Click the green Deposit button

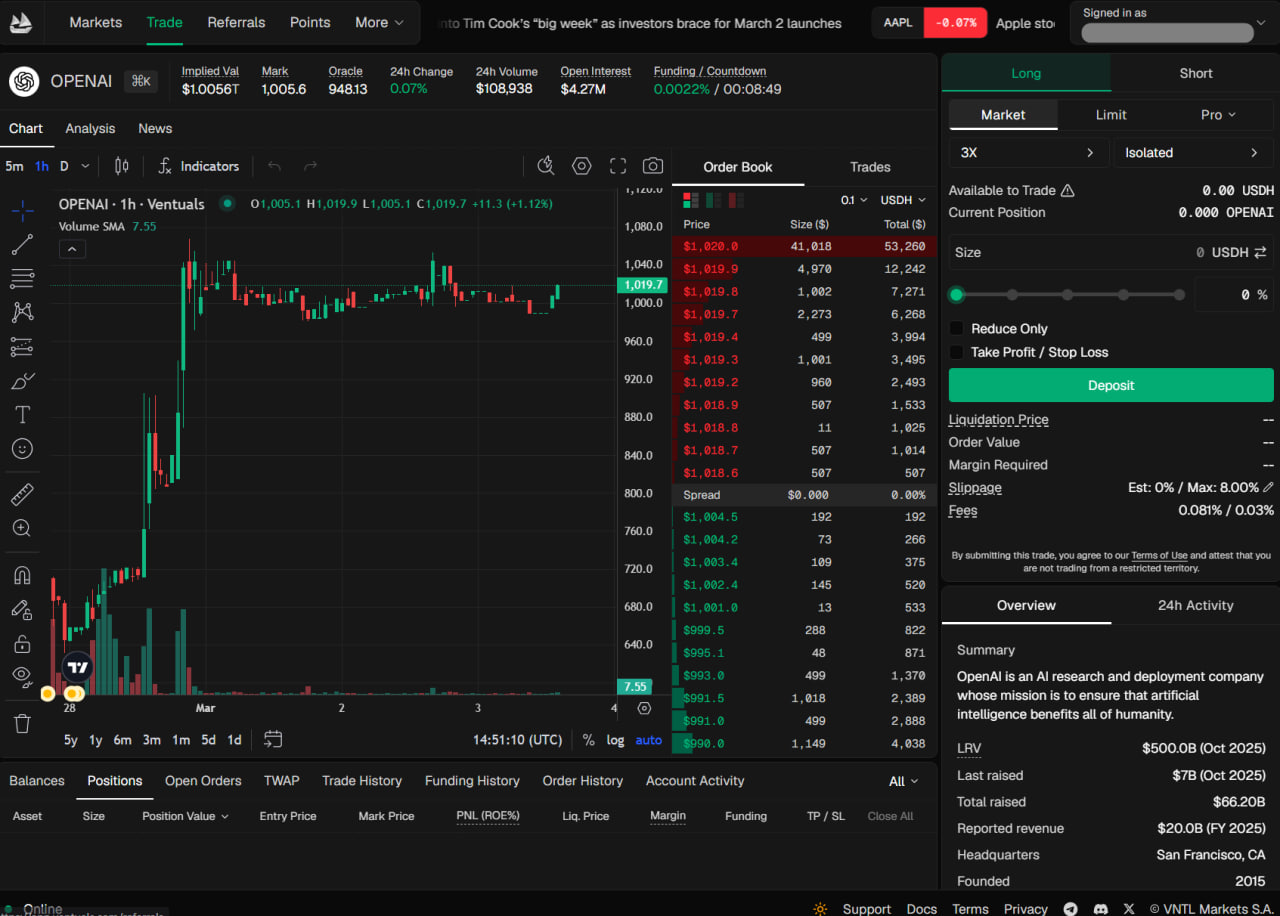pos(1111,385)
